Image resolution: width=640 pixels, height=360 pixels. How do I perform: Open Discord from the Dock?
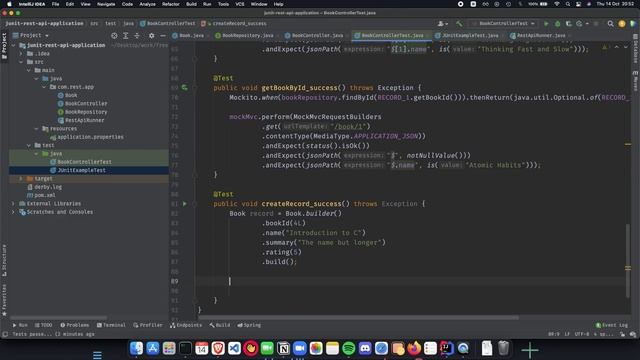tap(365, 348)
